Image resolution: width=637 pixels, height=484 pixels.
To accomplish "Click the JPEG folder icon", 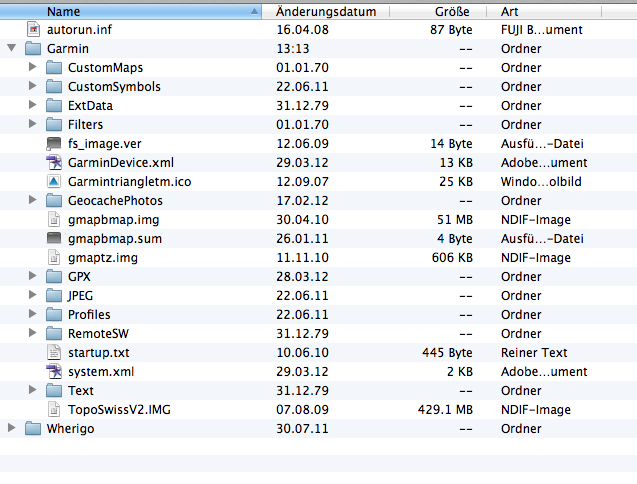I will (54, 295).
